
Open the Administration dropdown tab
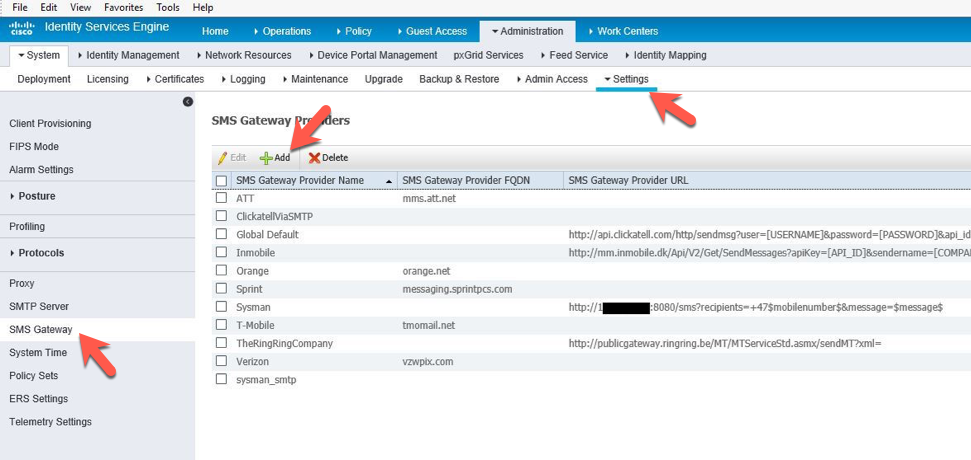(527, 31)
